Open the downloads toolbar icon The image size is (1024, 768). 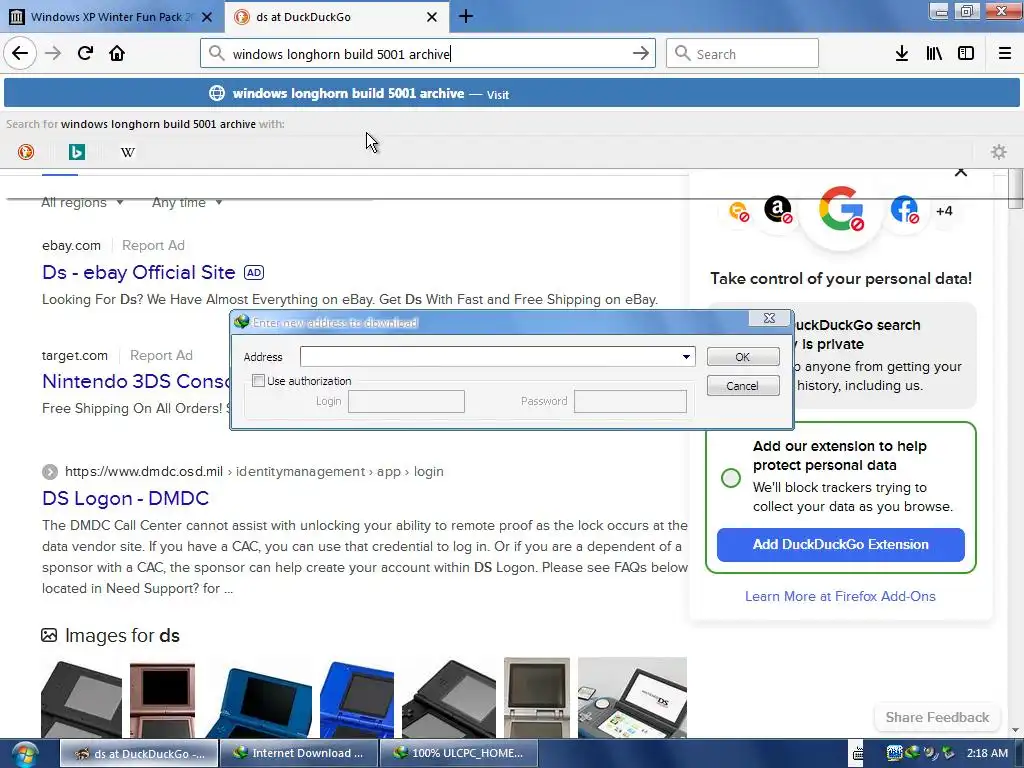902,53
